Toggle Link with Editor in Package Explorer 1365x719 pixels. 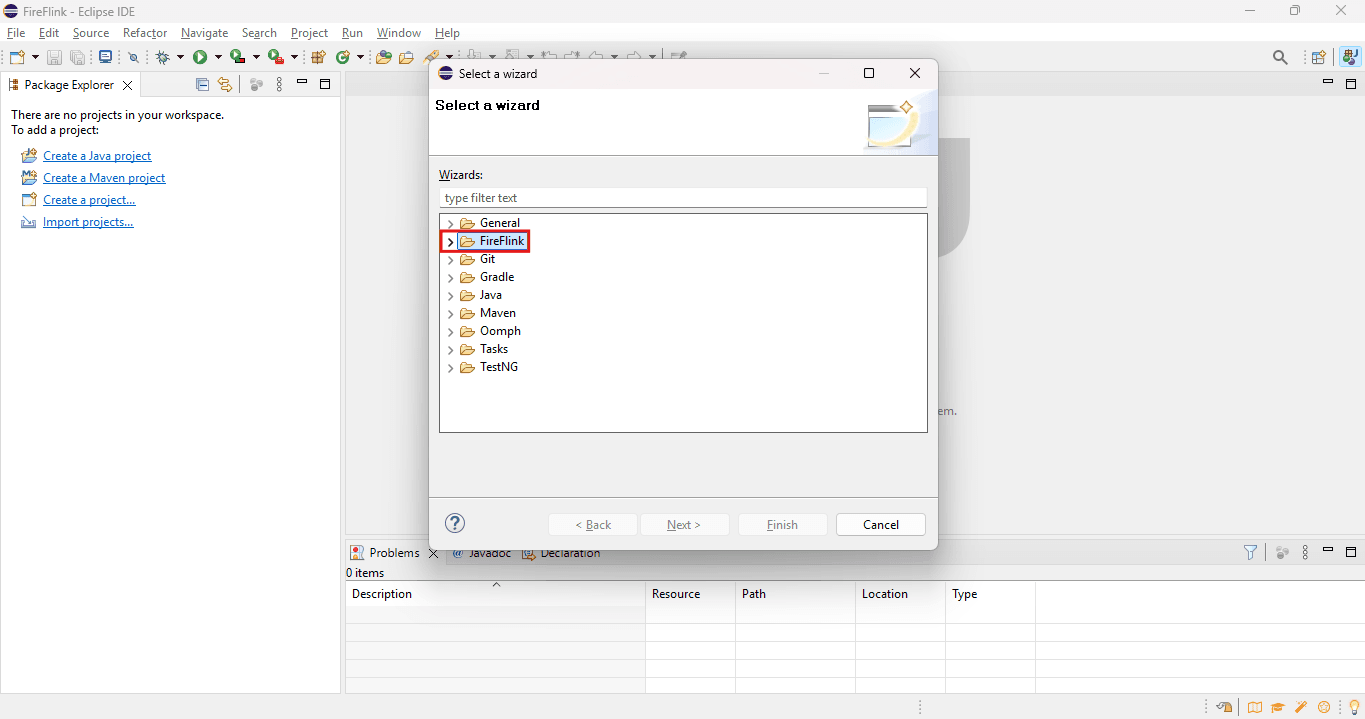(x=225, y=85)
